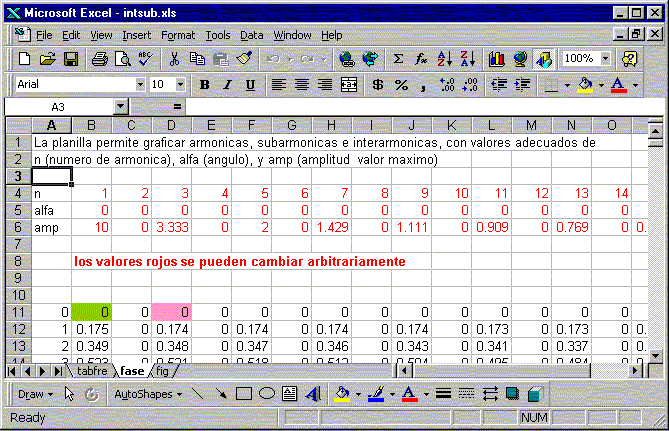The image size is (669, 431).
Task: Run spelling check icon
Action: coord(146,59)
